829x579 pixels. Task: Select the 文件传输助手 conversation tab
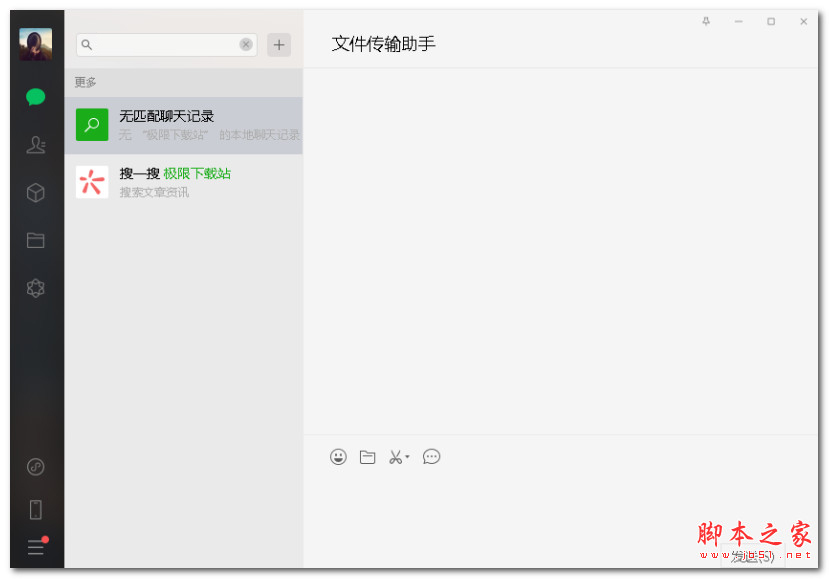coord(385,44)
